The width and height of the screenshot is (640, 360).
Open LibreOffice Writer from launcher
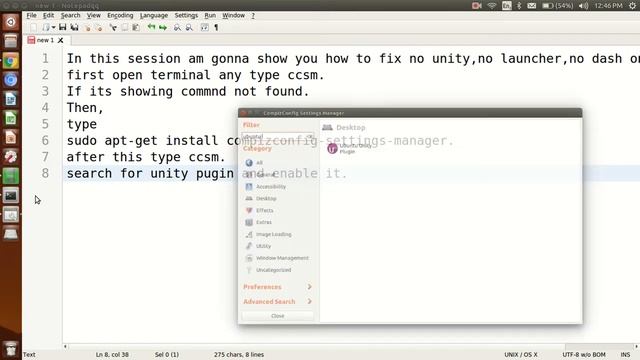click(11, 99)
